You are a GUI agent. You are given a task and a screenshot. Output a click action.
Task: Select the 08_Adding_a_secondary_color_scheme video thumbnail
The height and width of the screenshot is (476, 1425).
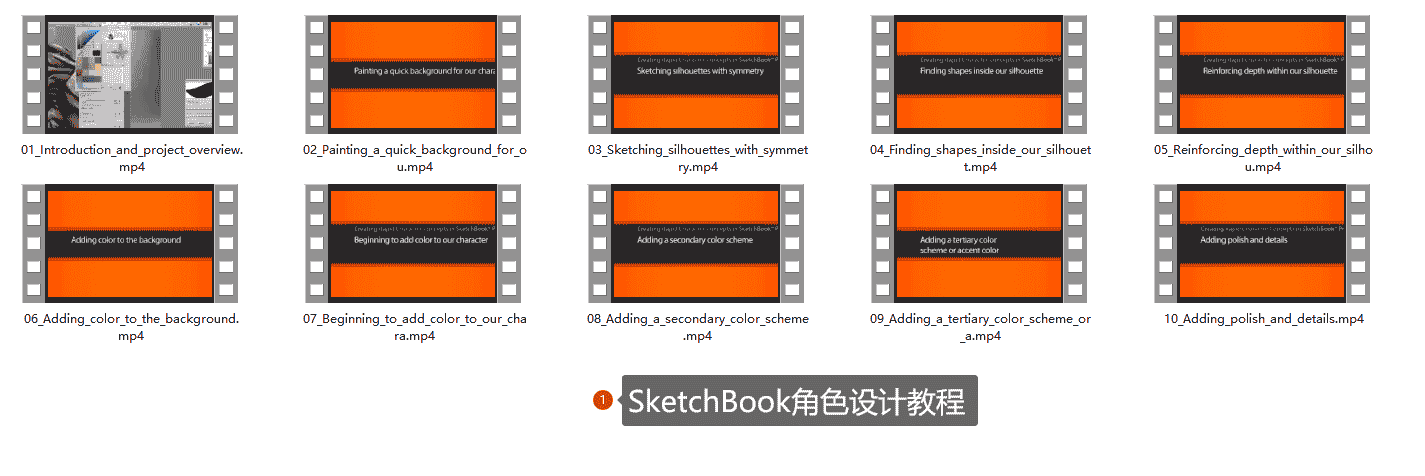click(696, 244)
